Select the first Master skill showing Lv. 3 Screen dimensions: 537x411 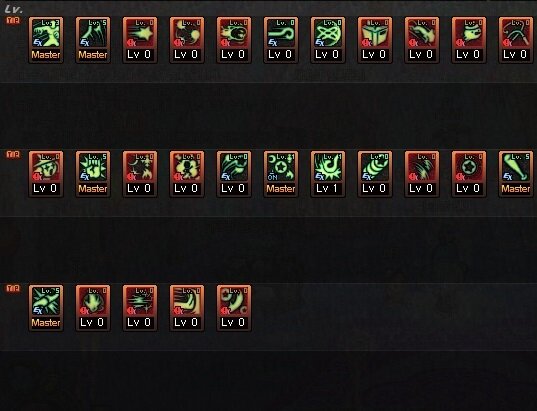pos(46,40)
